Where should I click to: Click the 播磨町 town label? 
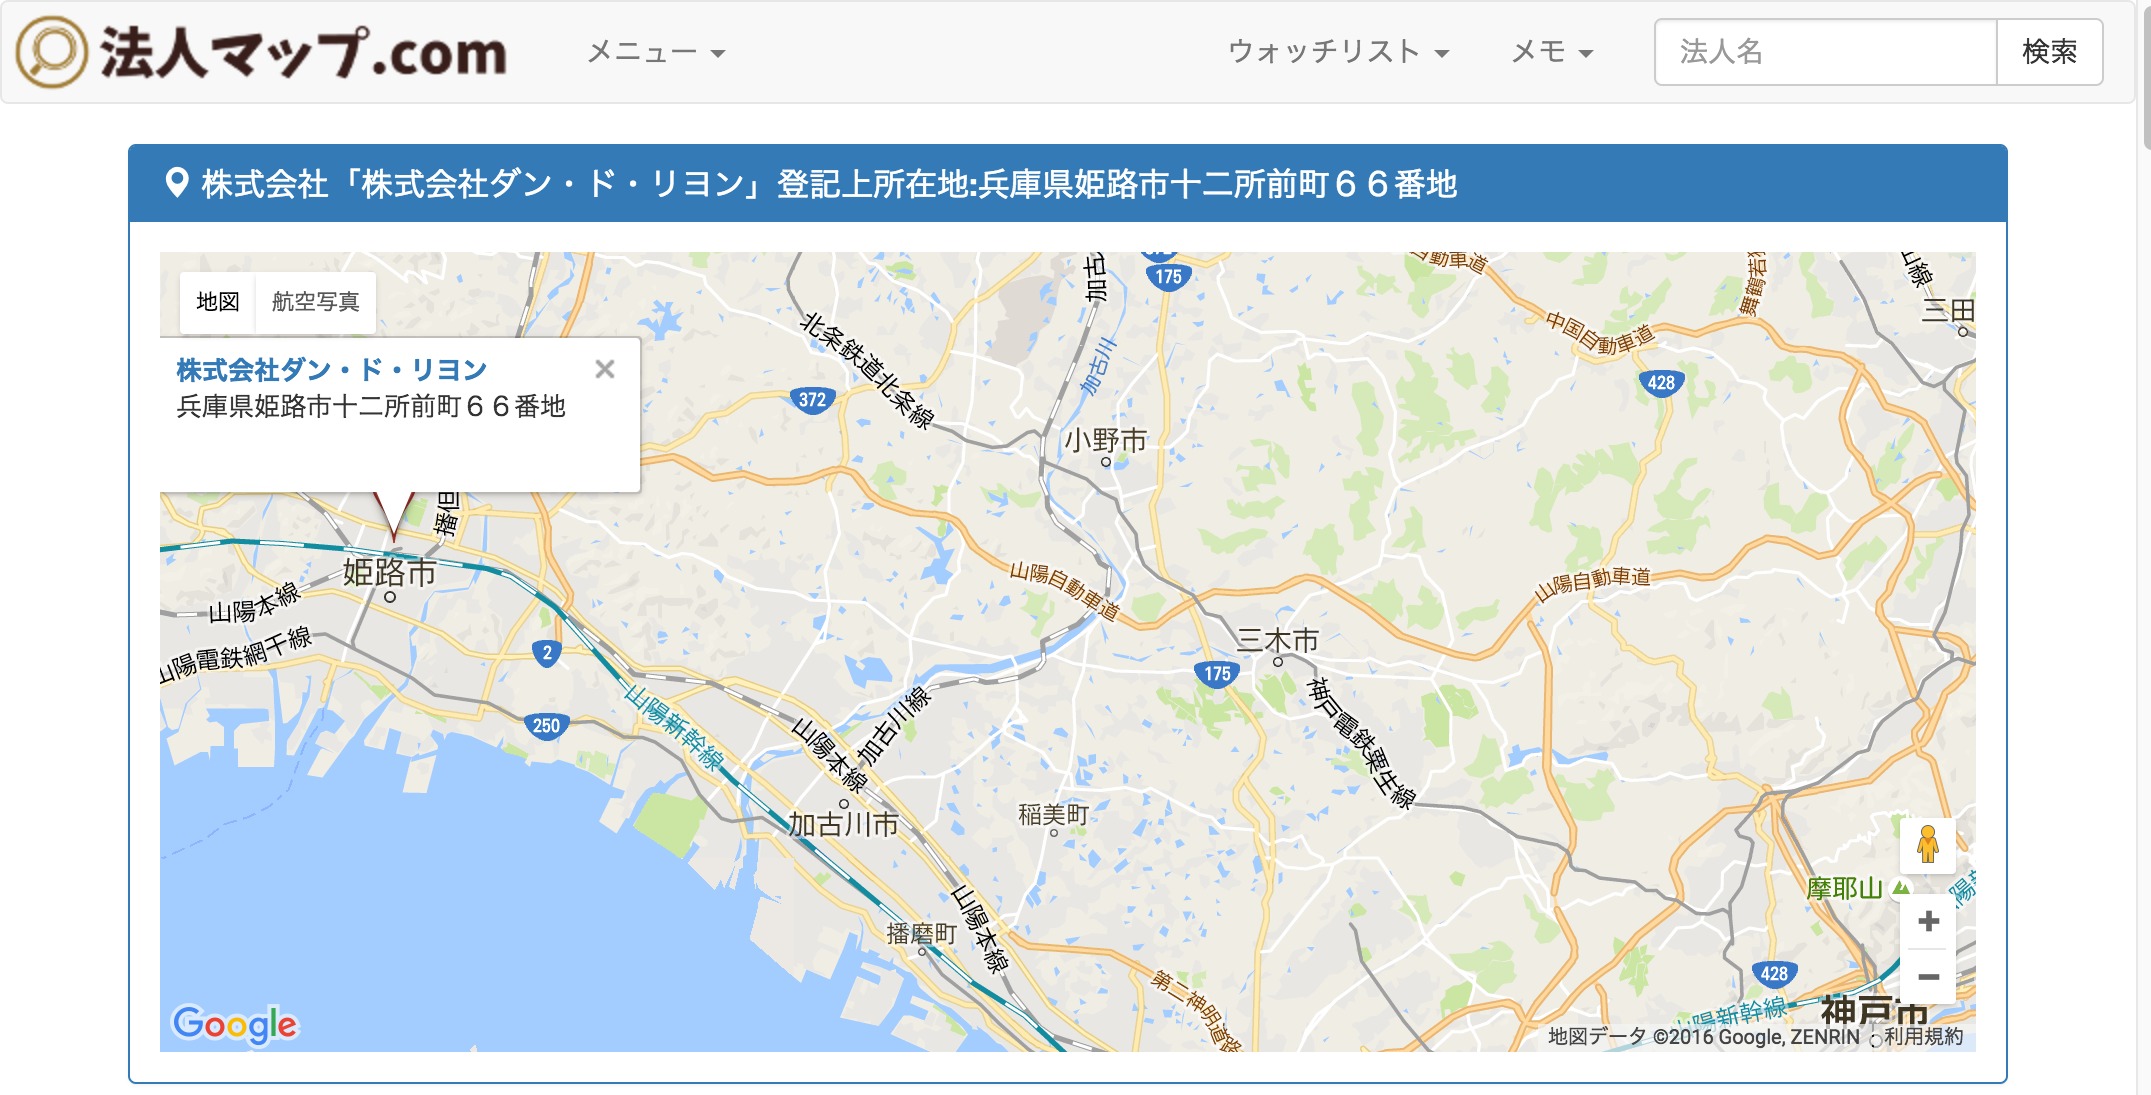[x=922, y=934]
